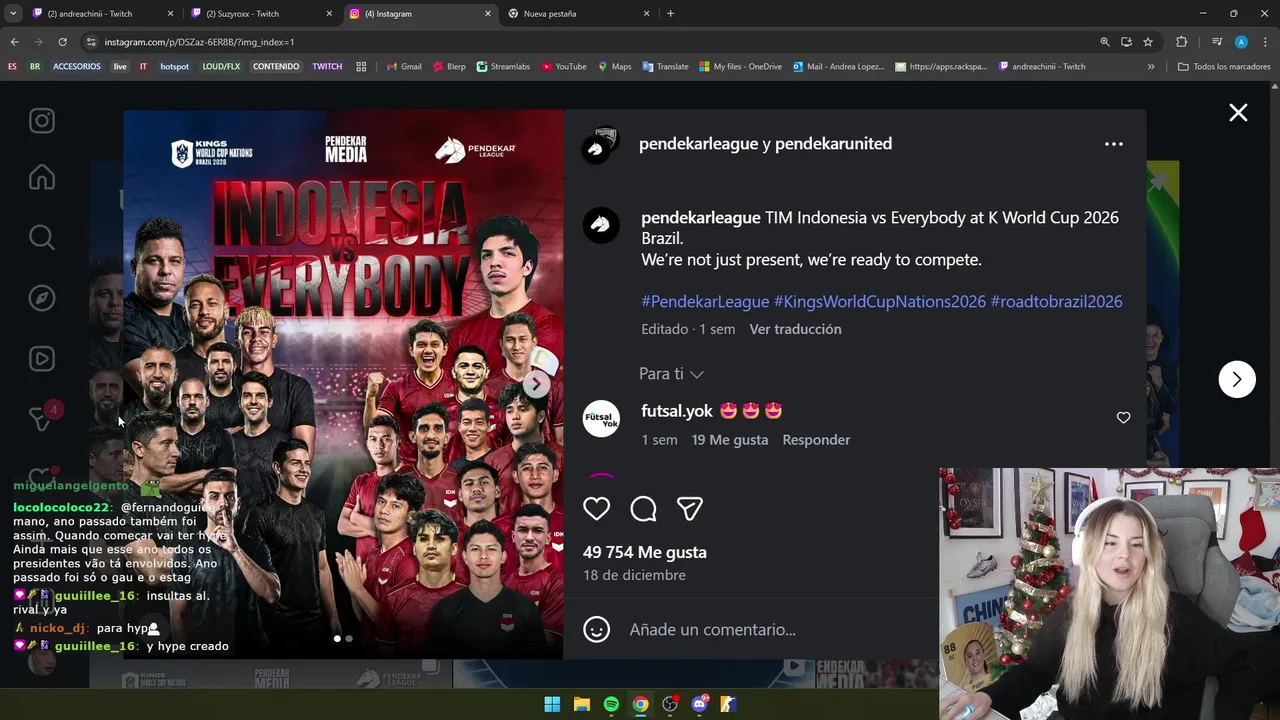Open TWITCH bookmark folder
This screenshot has width=1280, height=720.
click(327, 67)
